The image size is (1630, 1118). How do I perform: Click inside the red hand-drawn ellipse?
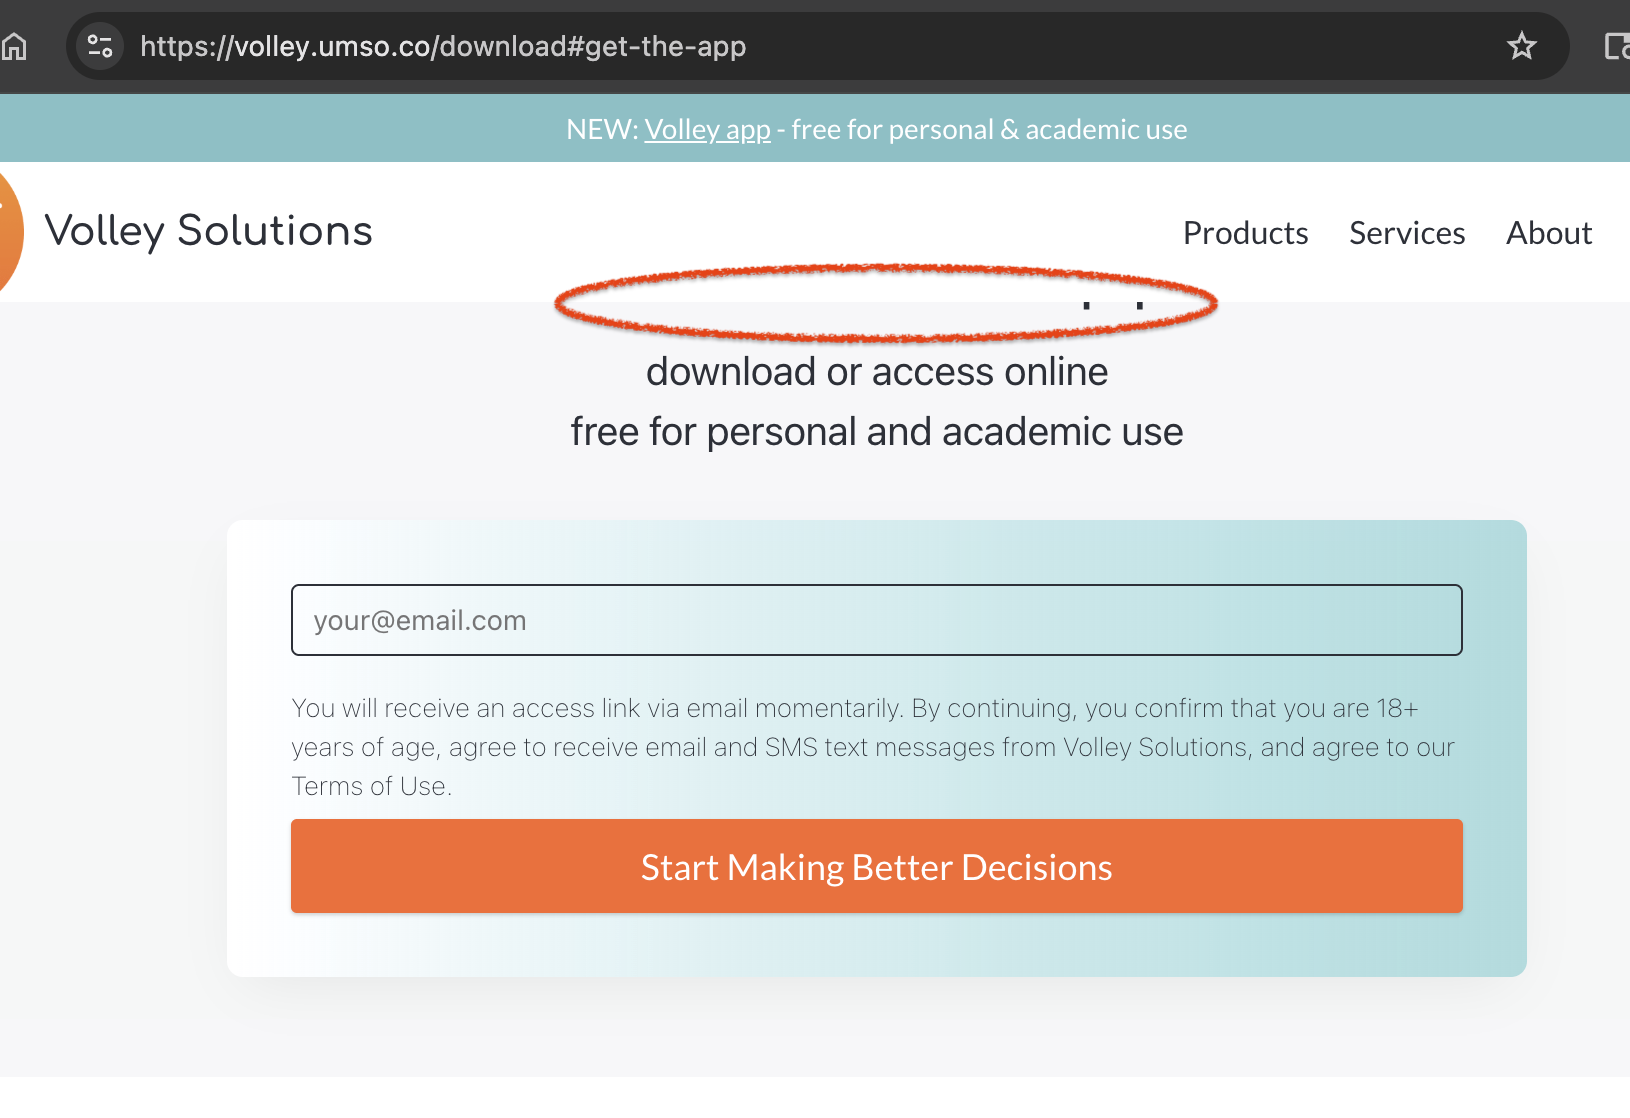886,304
